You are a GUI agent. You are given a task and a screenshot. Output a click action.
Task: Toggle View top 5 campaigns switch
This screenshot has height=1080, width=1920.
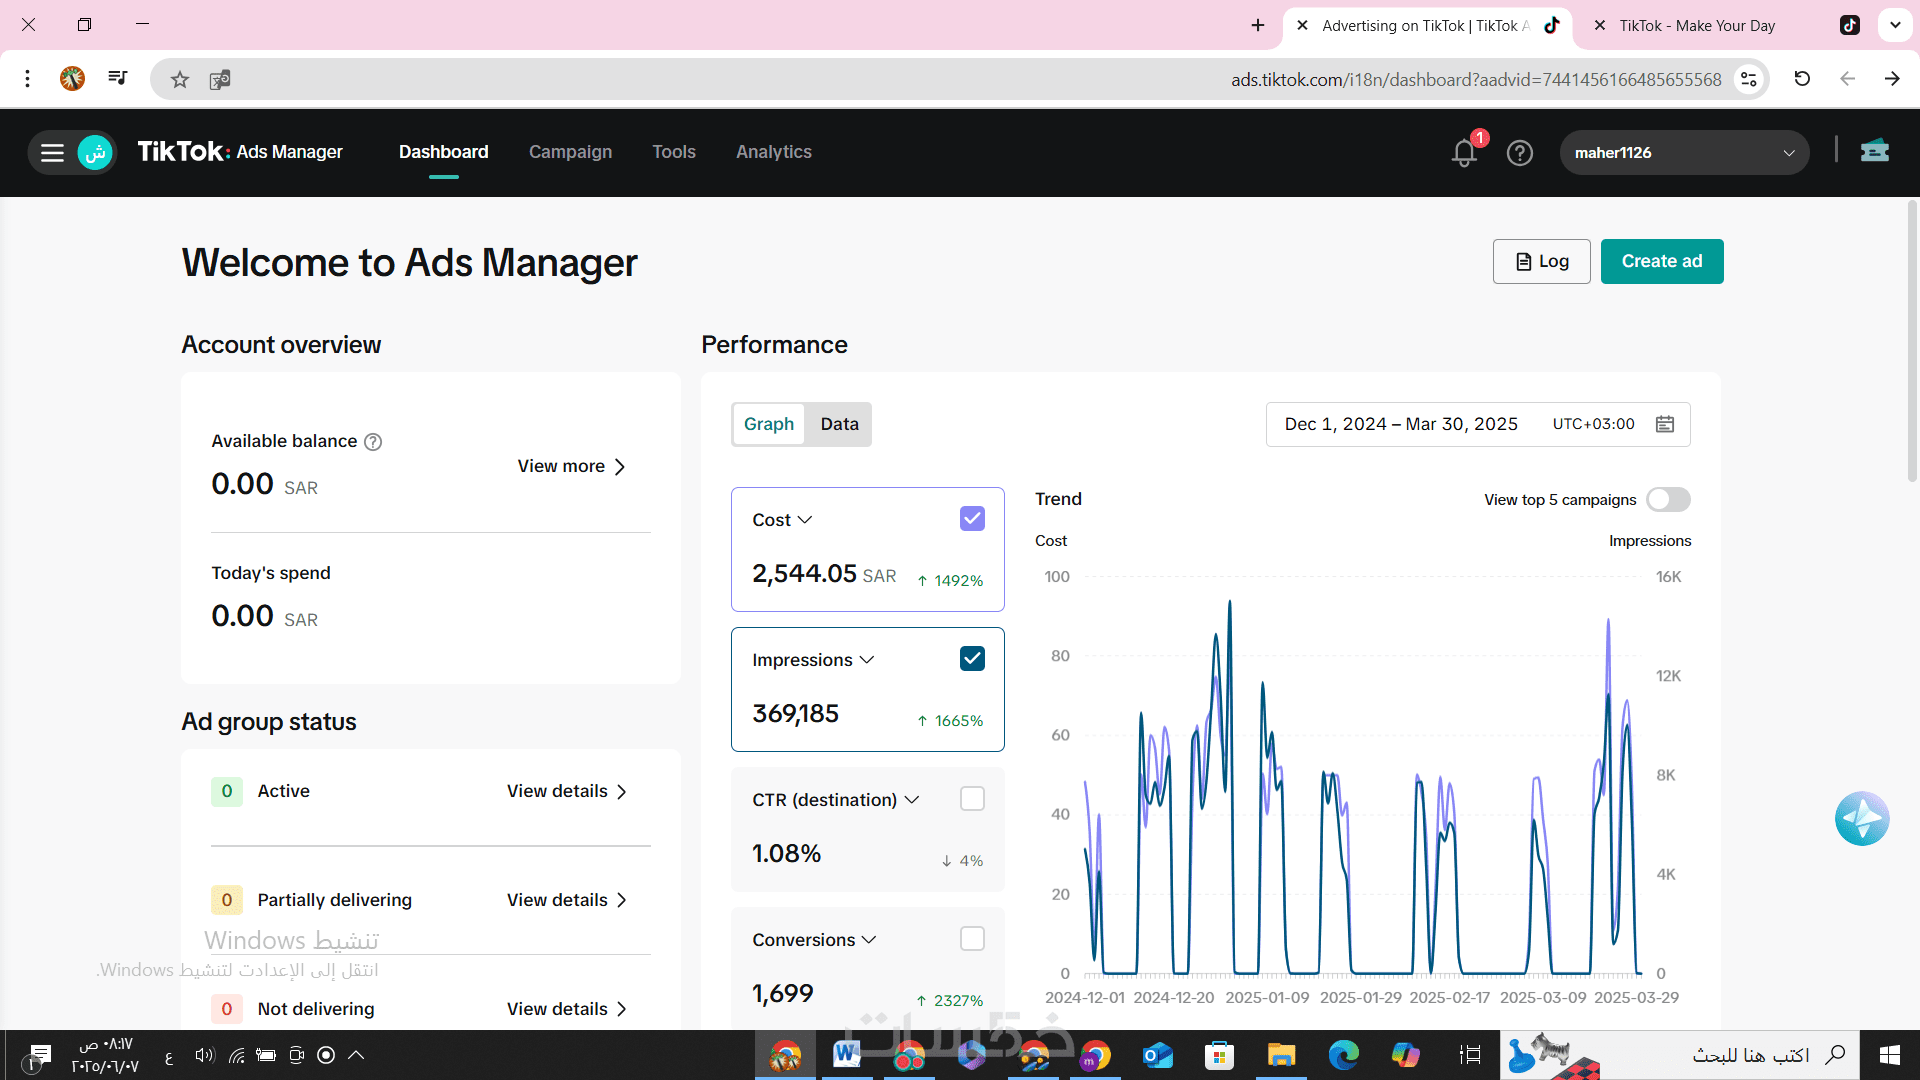click(1668, 500)
